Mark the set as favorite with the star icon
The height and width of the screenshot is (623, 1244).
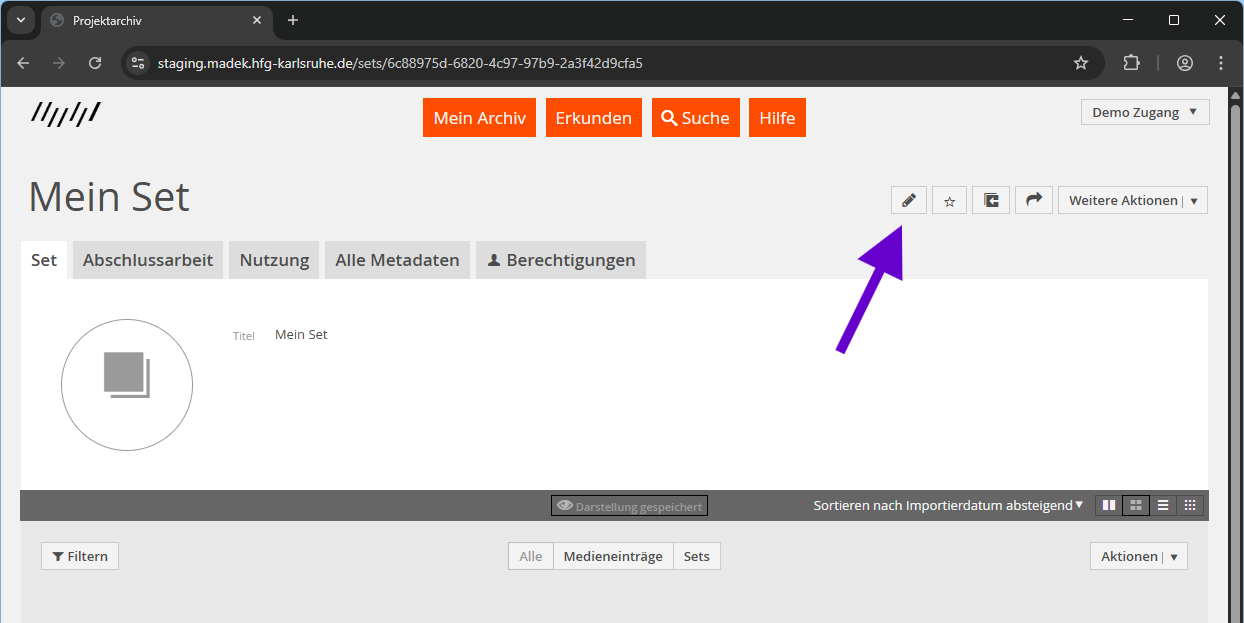click(948, 199)
